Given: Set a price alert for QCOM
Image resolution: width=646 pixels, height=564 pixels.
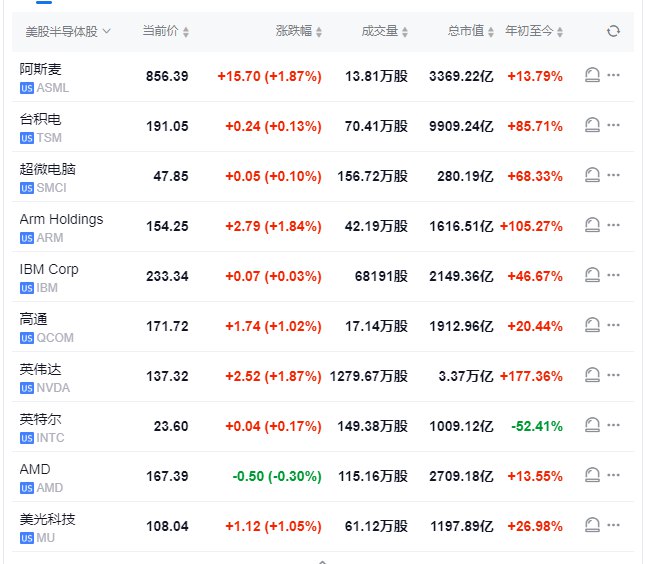Looking at the screenshot, I should [592, 325].
